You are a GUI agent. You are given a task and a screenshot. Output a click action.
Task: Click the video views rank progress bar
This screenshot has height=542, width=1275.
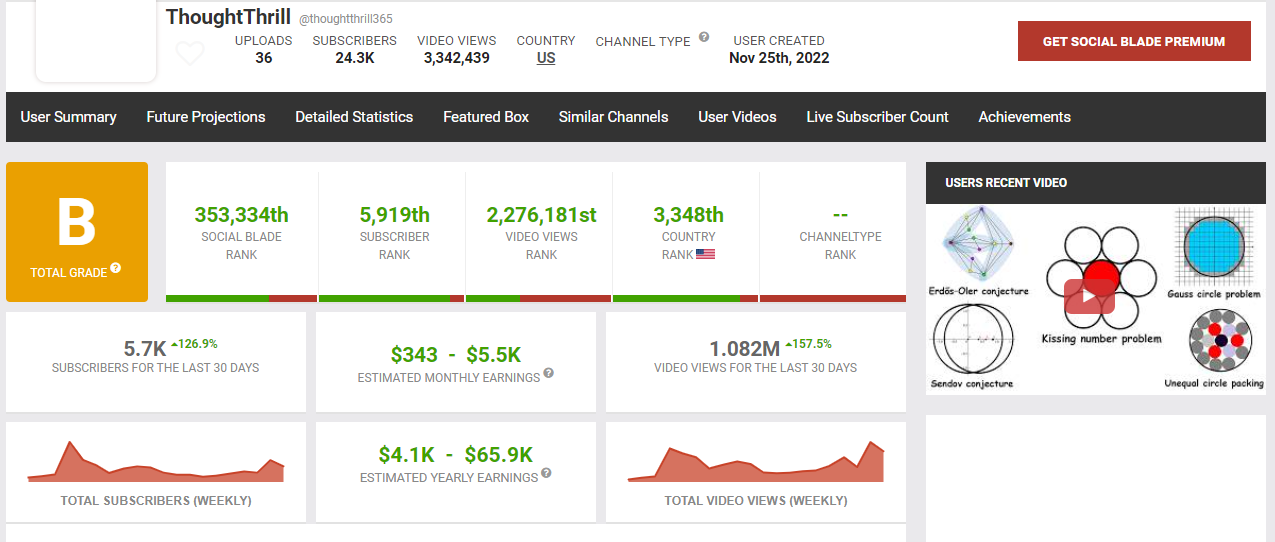click(538, 298)
